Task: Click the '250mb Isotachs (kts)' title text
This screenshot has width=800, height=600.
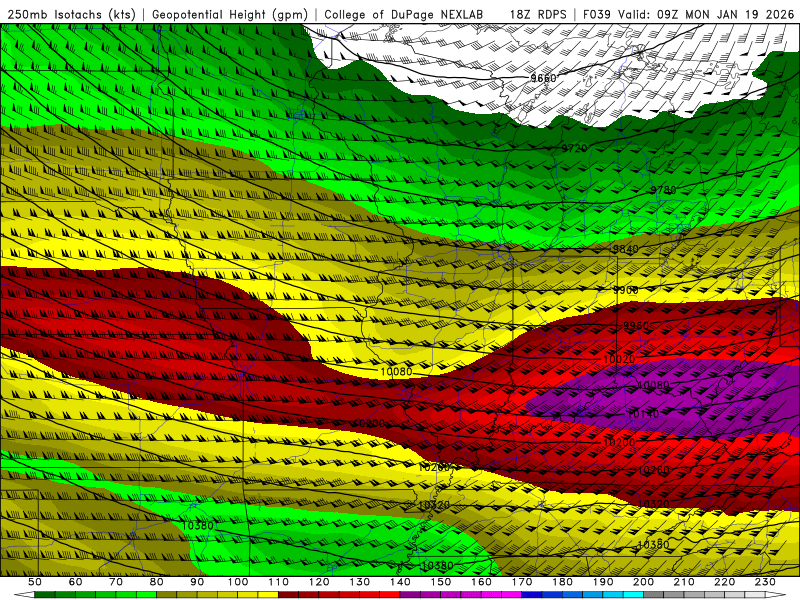Action: click(71, 14)
